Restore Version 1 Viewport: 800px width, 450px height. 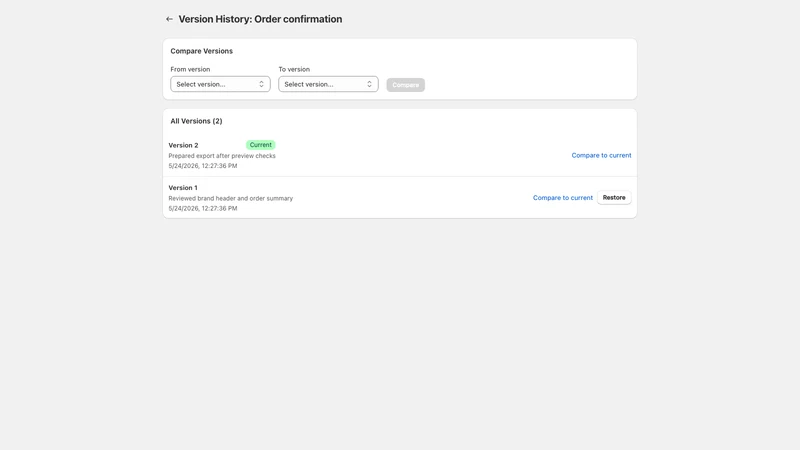[x=614, y=197]
